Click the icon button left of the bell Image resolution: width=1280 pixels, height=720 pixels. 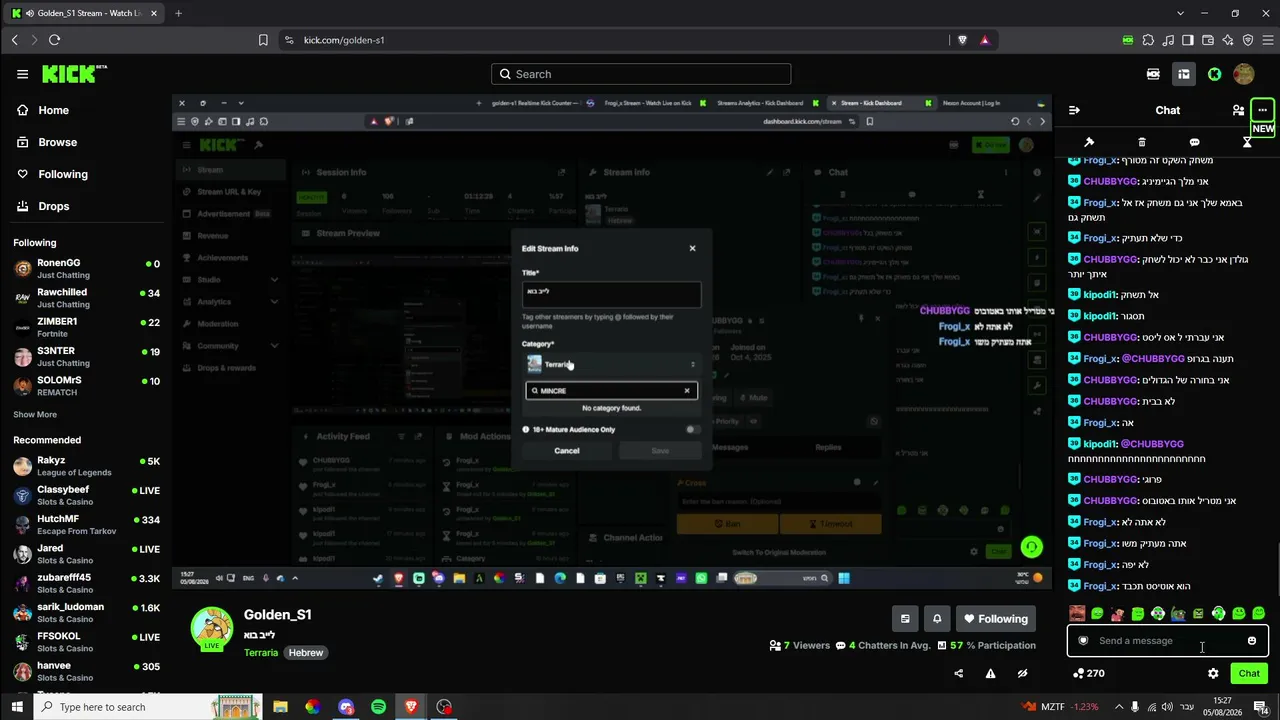click(905, 619)
